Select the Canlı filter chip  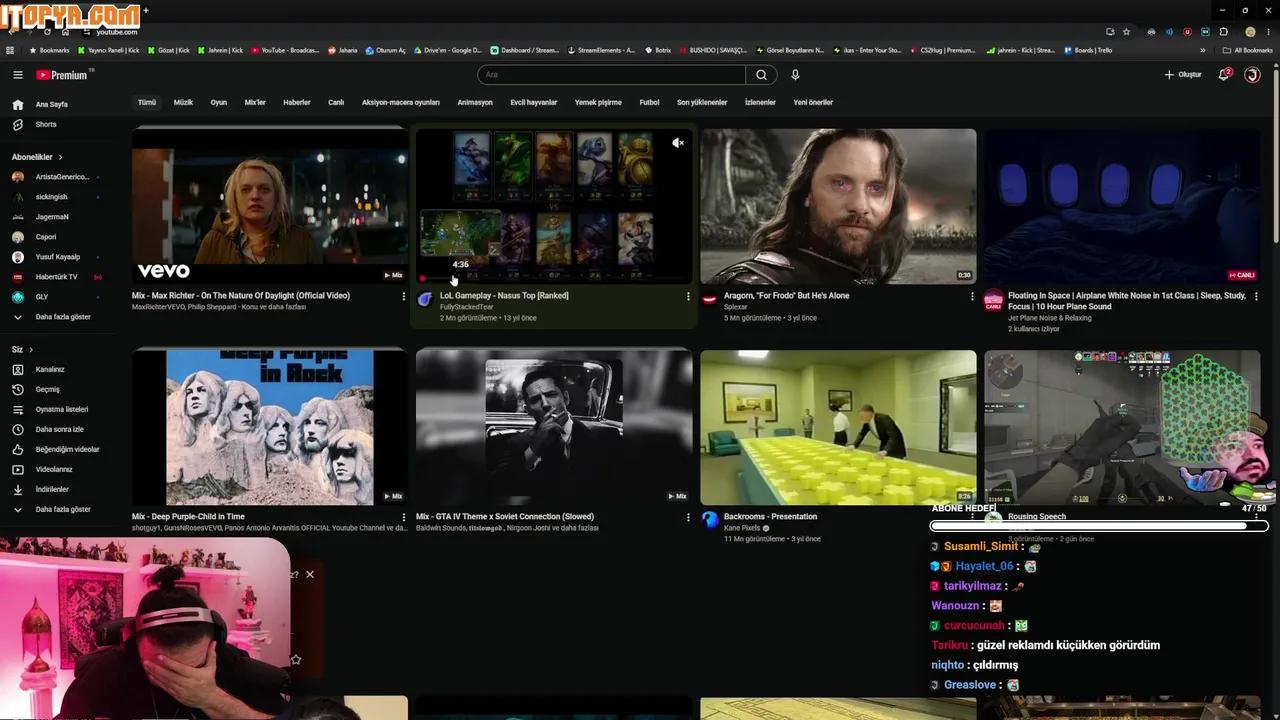click(336, 102)
